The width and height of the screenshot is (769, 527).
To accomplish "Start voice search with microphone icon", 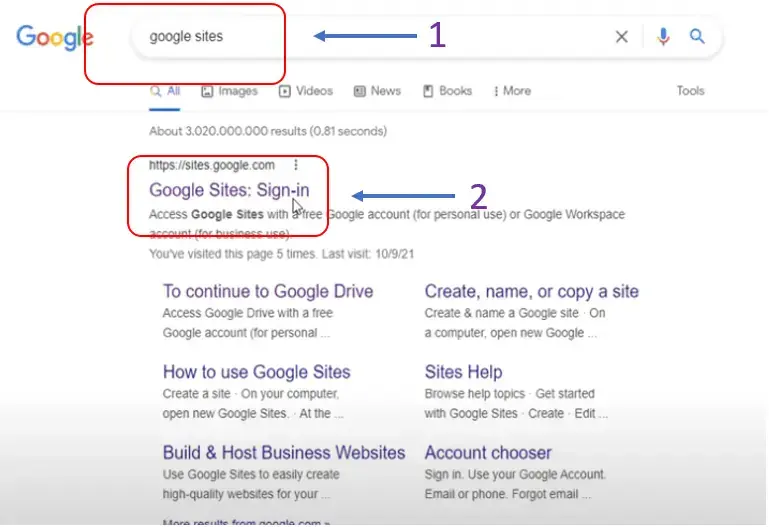I will [663, 36].
